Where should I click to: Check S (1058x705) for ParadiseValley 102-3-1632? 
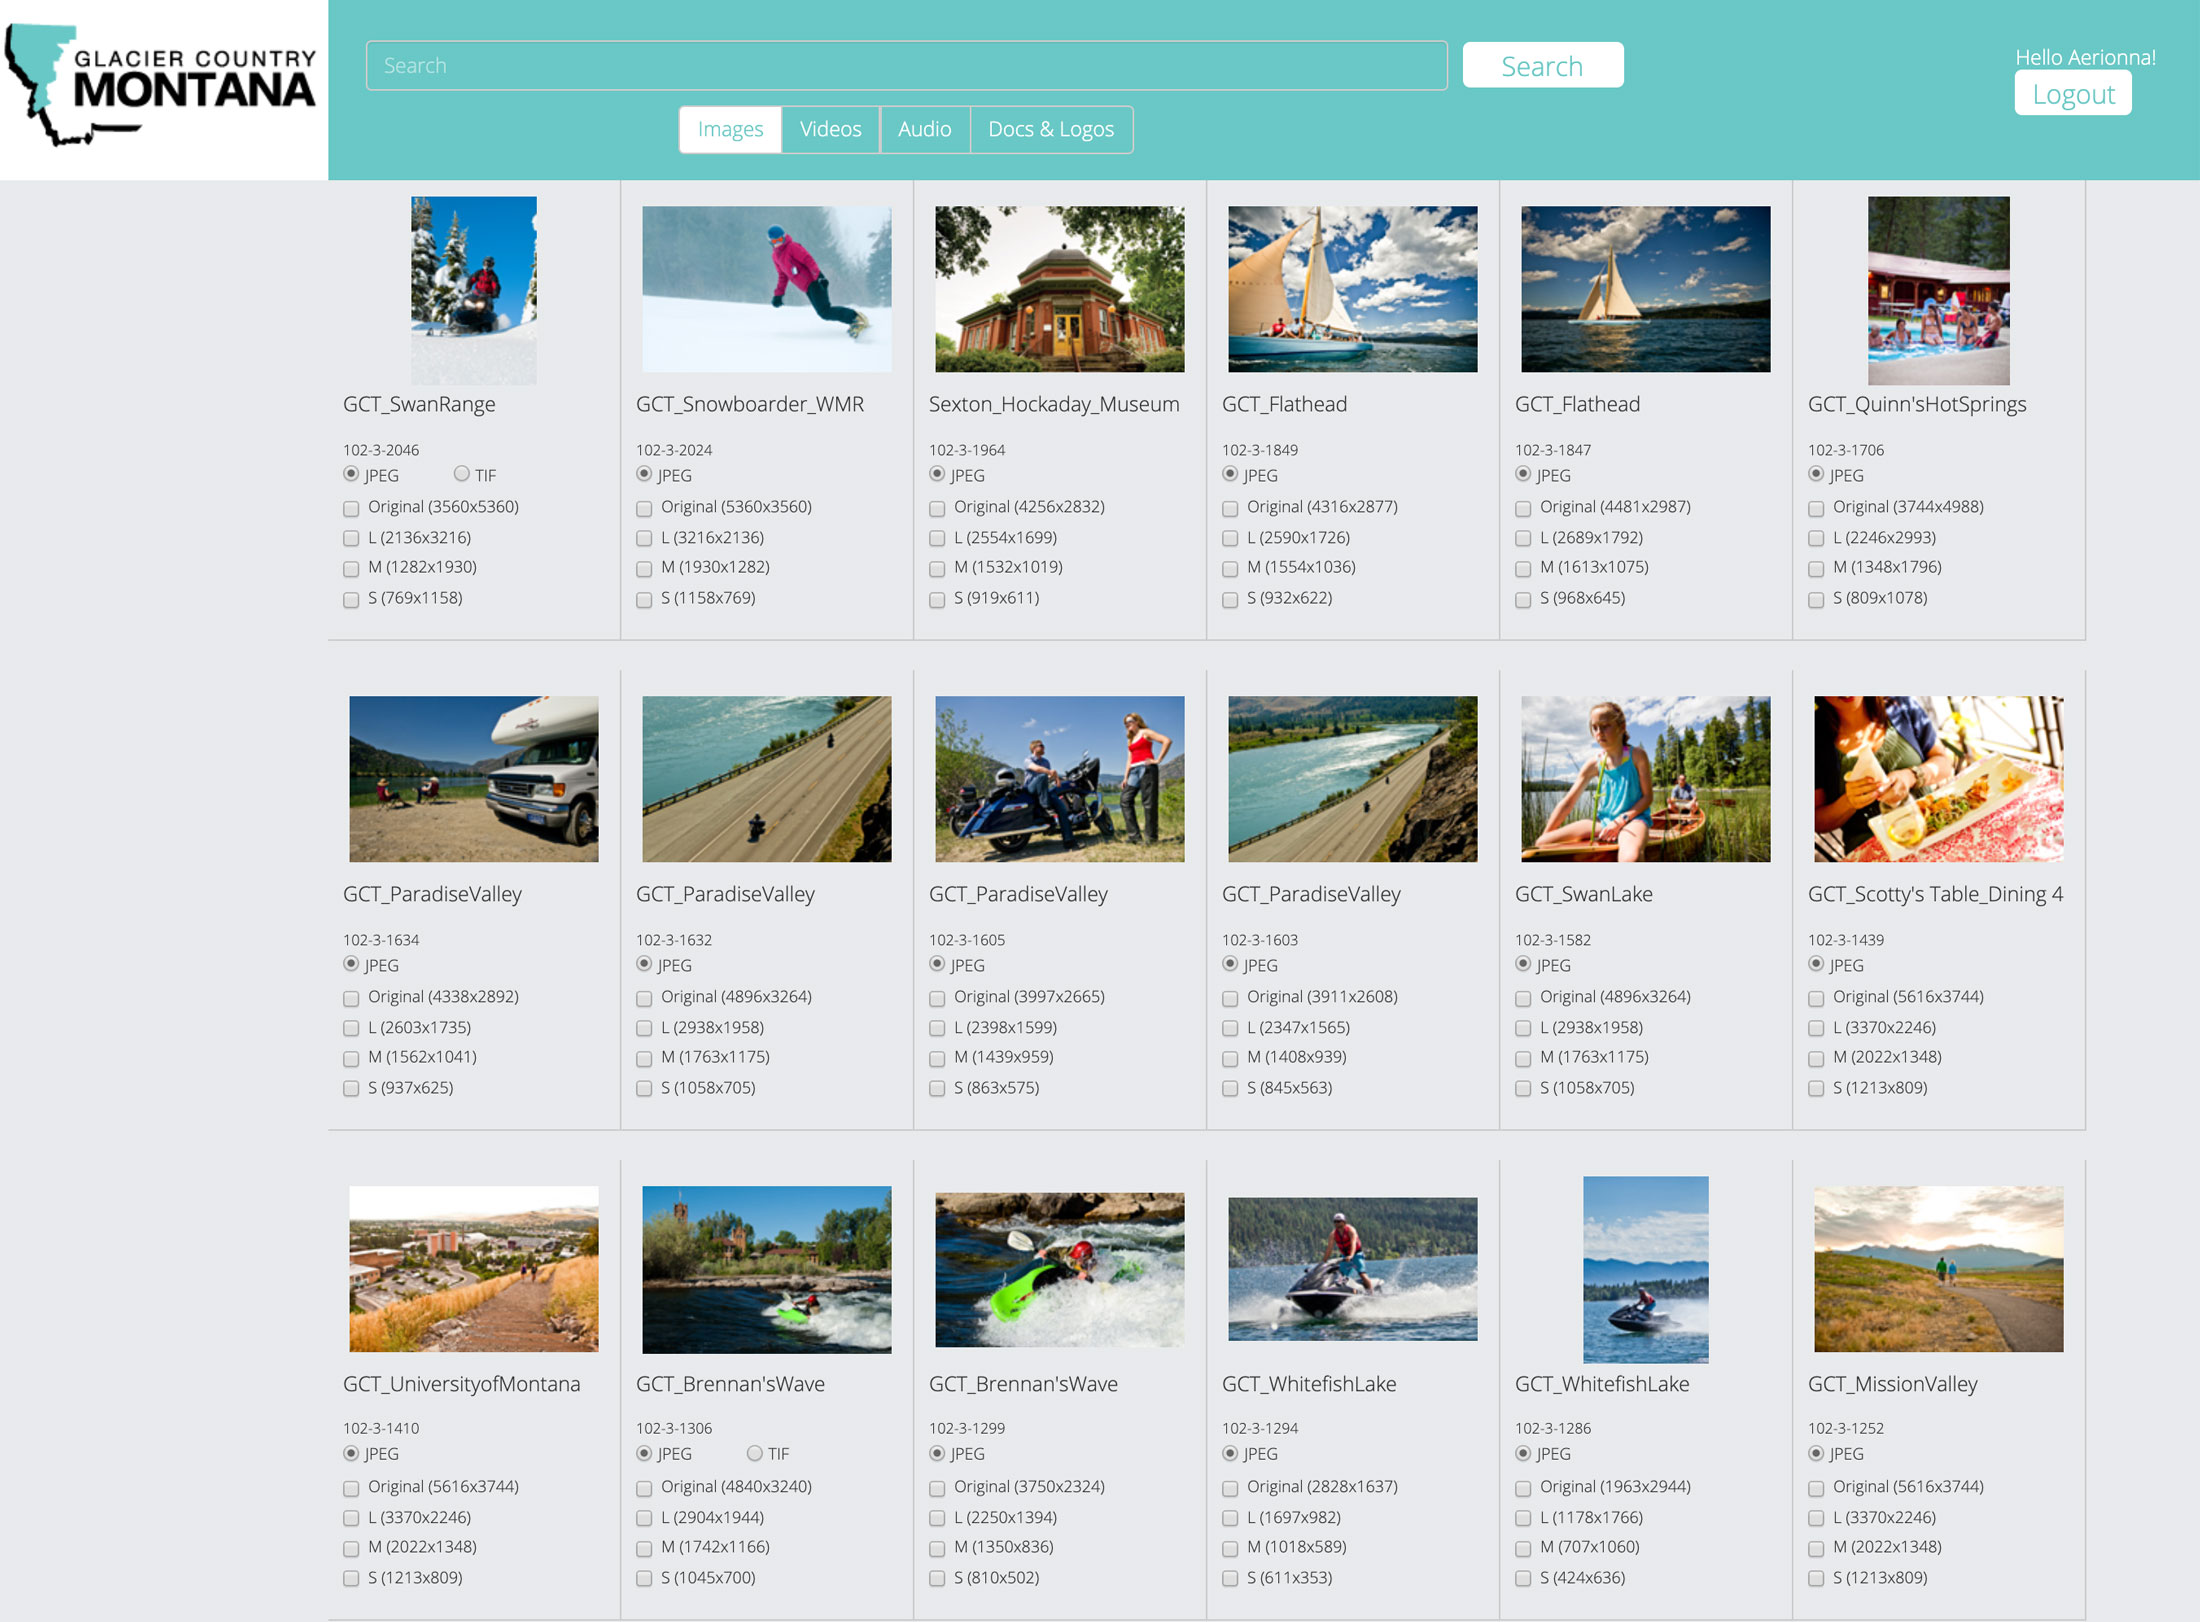[644, 1089]
